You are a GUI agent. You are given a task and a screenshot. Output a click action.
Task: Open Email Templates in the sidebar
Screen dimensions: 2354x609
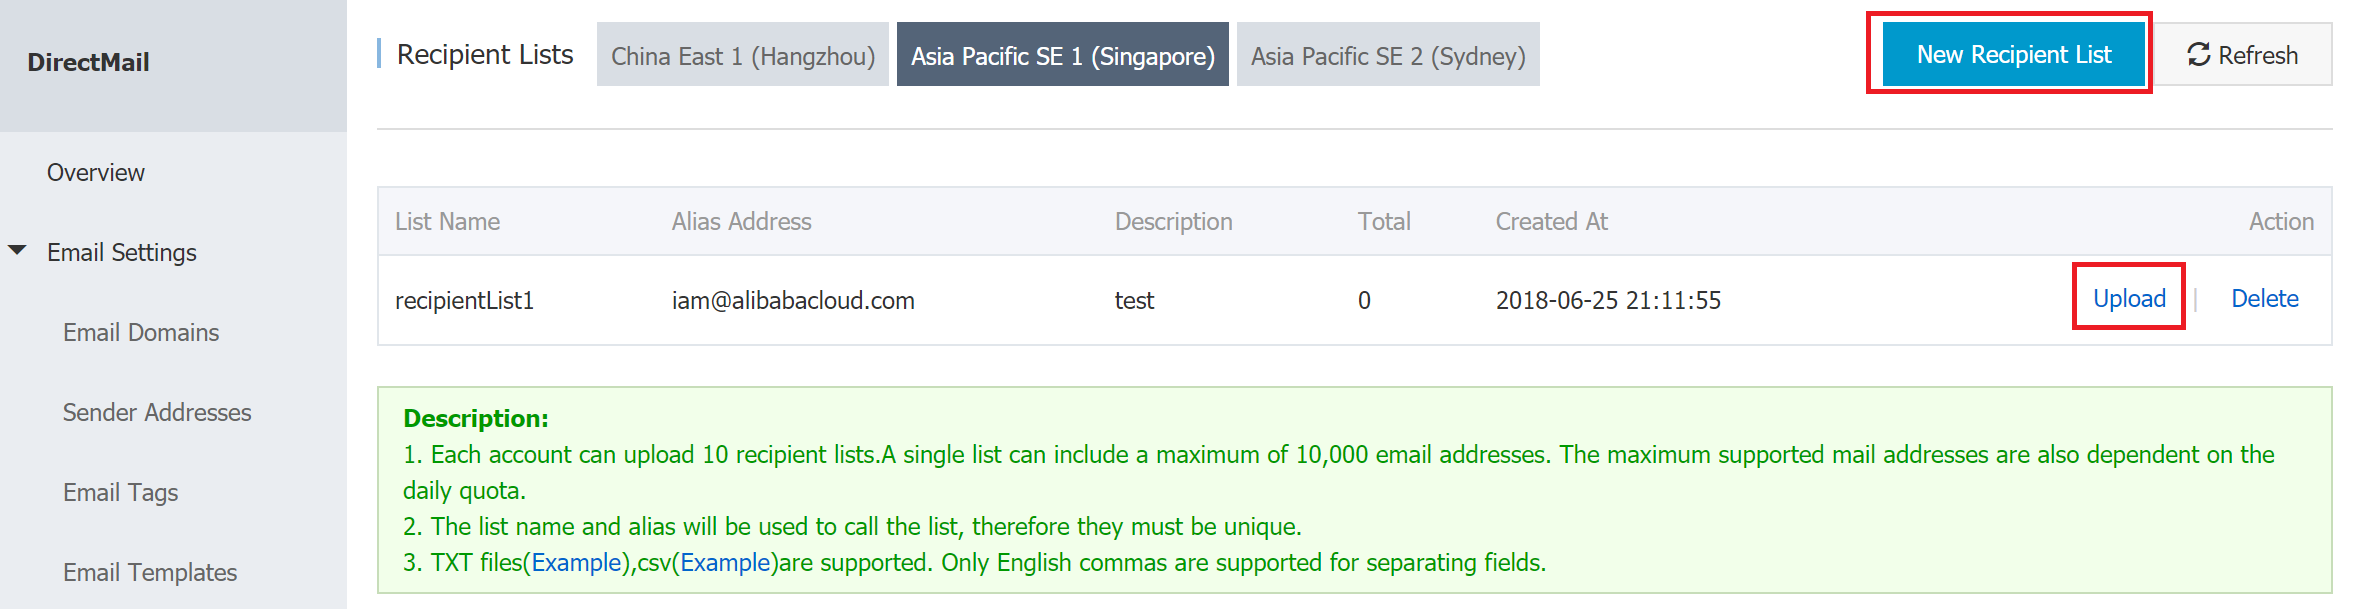point(150,573)
